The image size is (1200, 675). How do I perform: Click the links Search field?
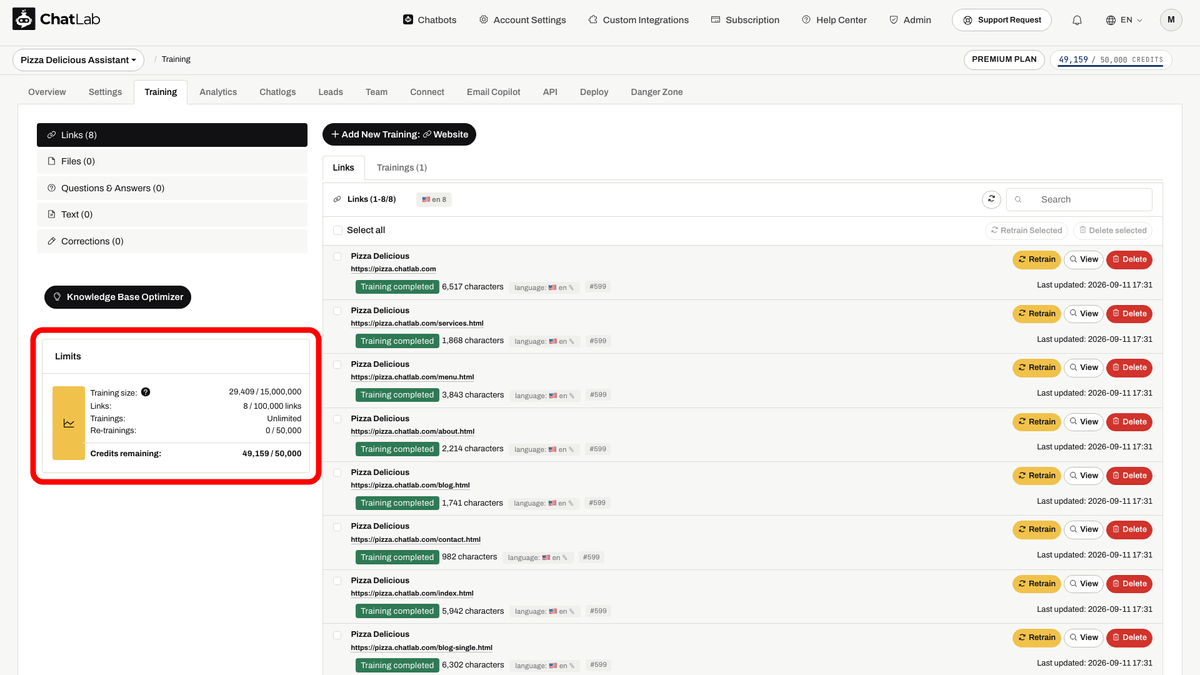coord(1079,199)
